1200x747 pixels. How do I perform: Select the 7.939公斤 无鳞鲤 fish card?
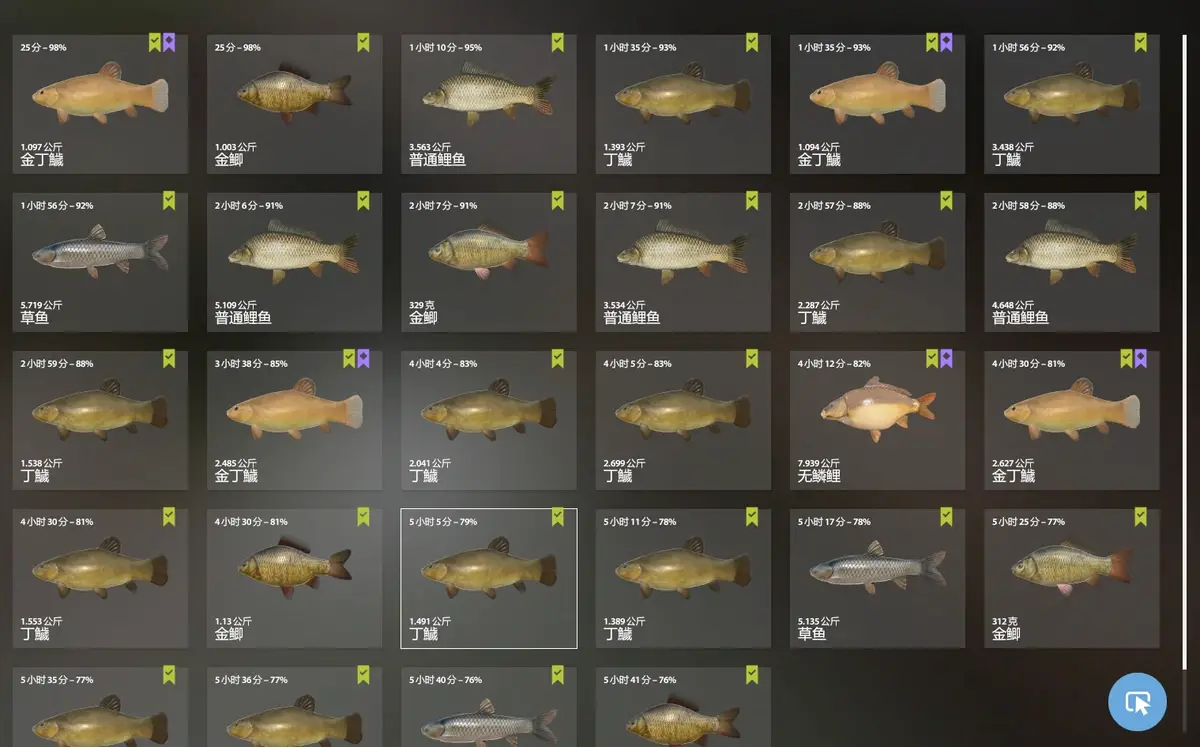click(x=877, y=420)
